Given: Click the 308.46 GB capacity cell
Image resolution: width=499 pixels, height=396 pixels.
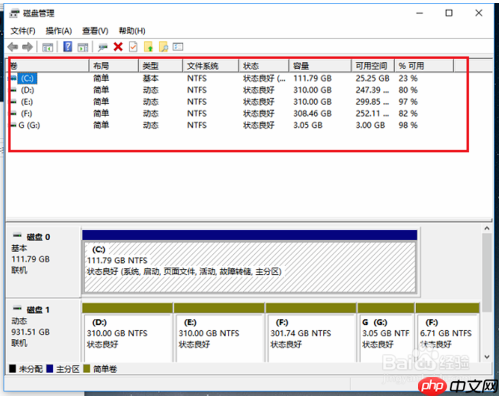Looking at the screenshot, I should (x=312, y=114).
